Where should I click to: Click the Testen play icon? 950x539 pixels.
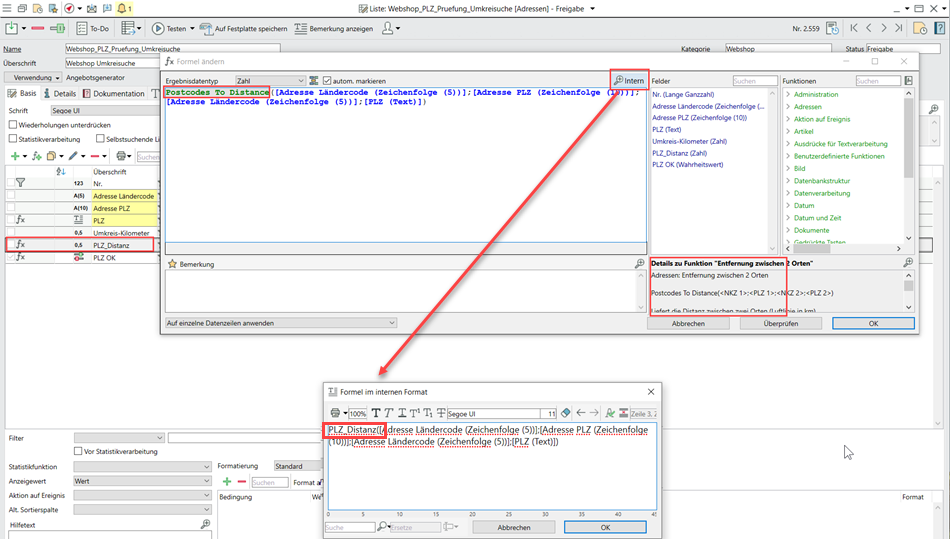[x=158, y=29]
